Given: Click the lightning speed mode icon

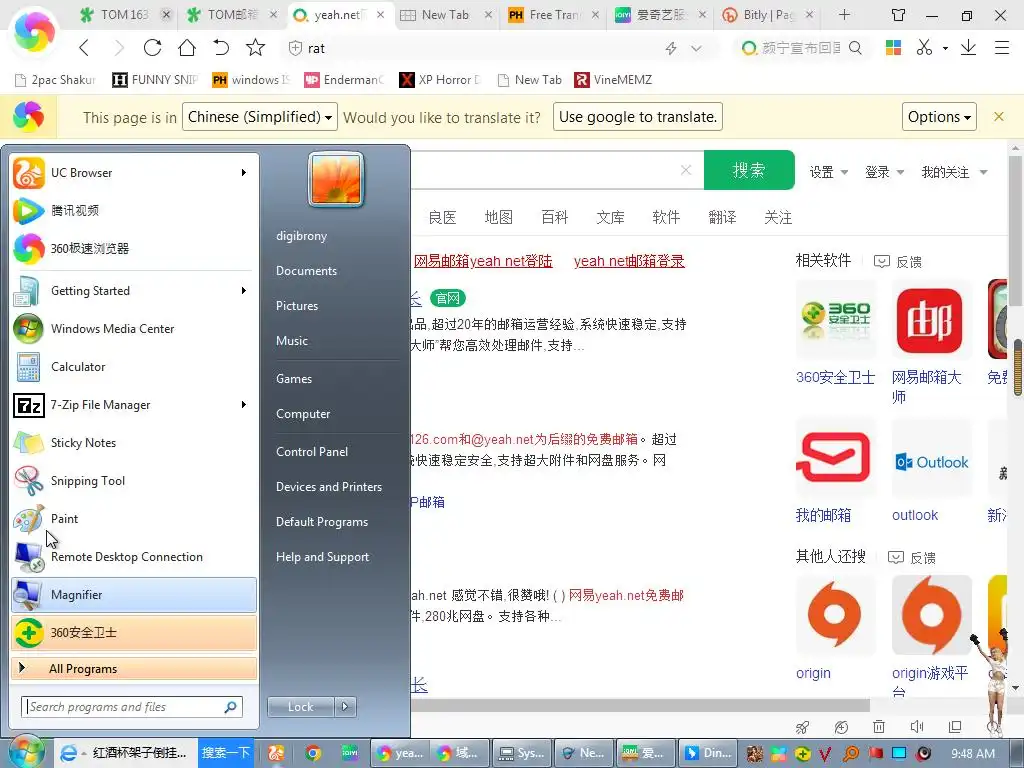Looking at the screenshot, I should click(671, 48).
